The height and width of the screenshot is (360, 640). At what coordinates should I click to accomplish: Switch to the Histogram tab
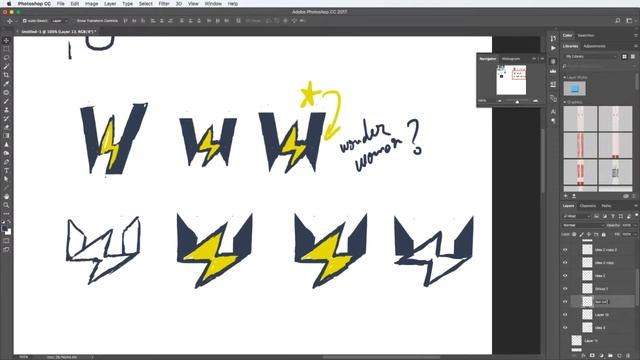[511, 59]
